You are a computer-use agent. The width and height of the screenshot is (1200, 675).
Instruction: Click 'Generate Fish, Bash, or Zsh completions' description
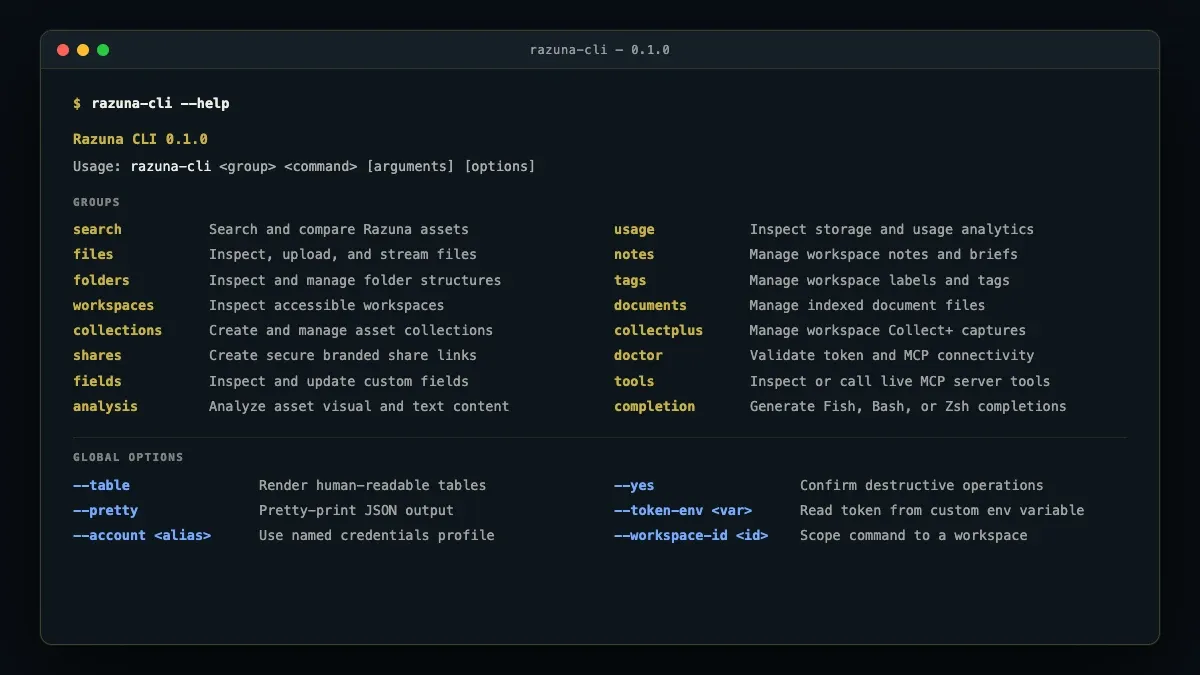[x=908, y=406]
